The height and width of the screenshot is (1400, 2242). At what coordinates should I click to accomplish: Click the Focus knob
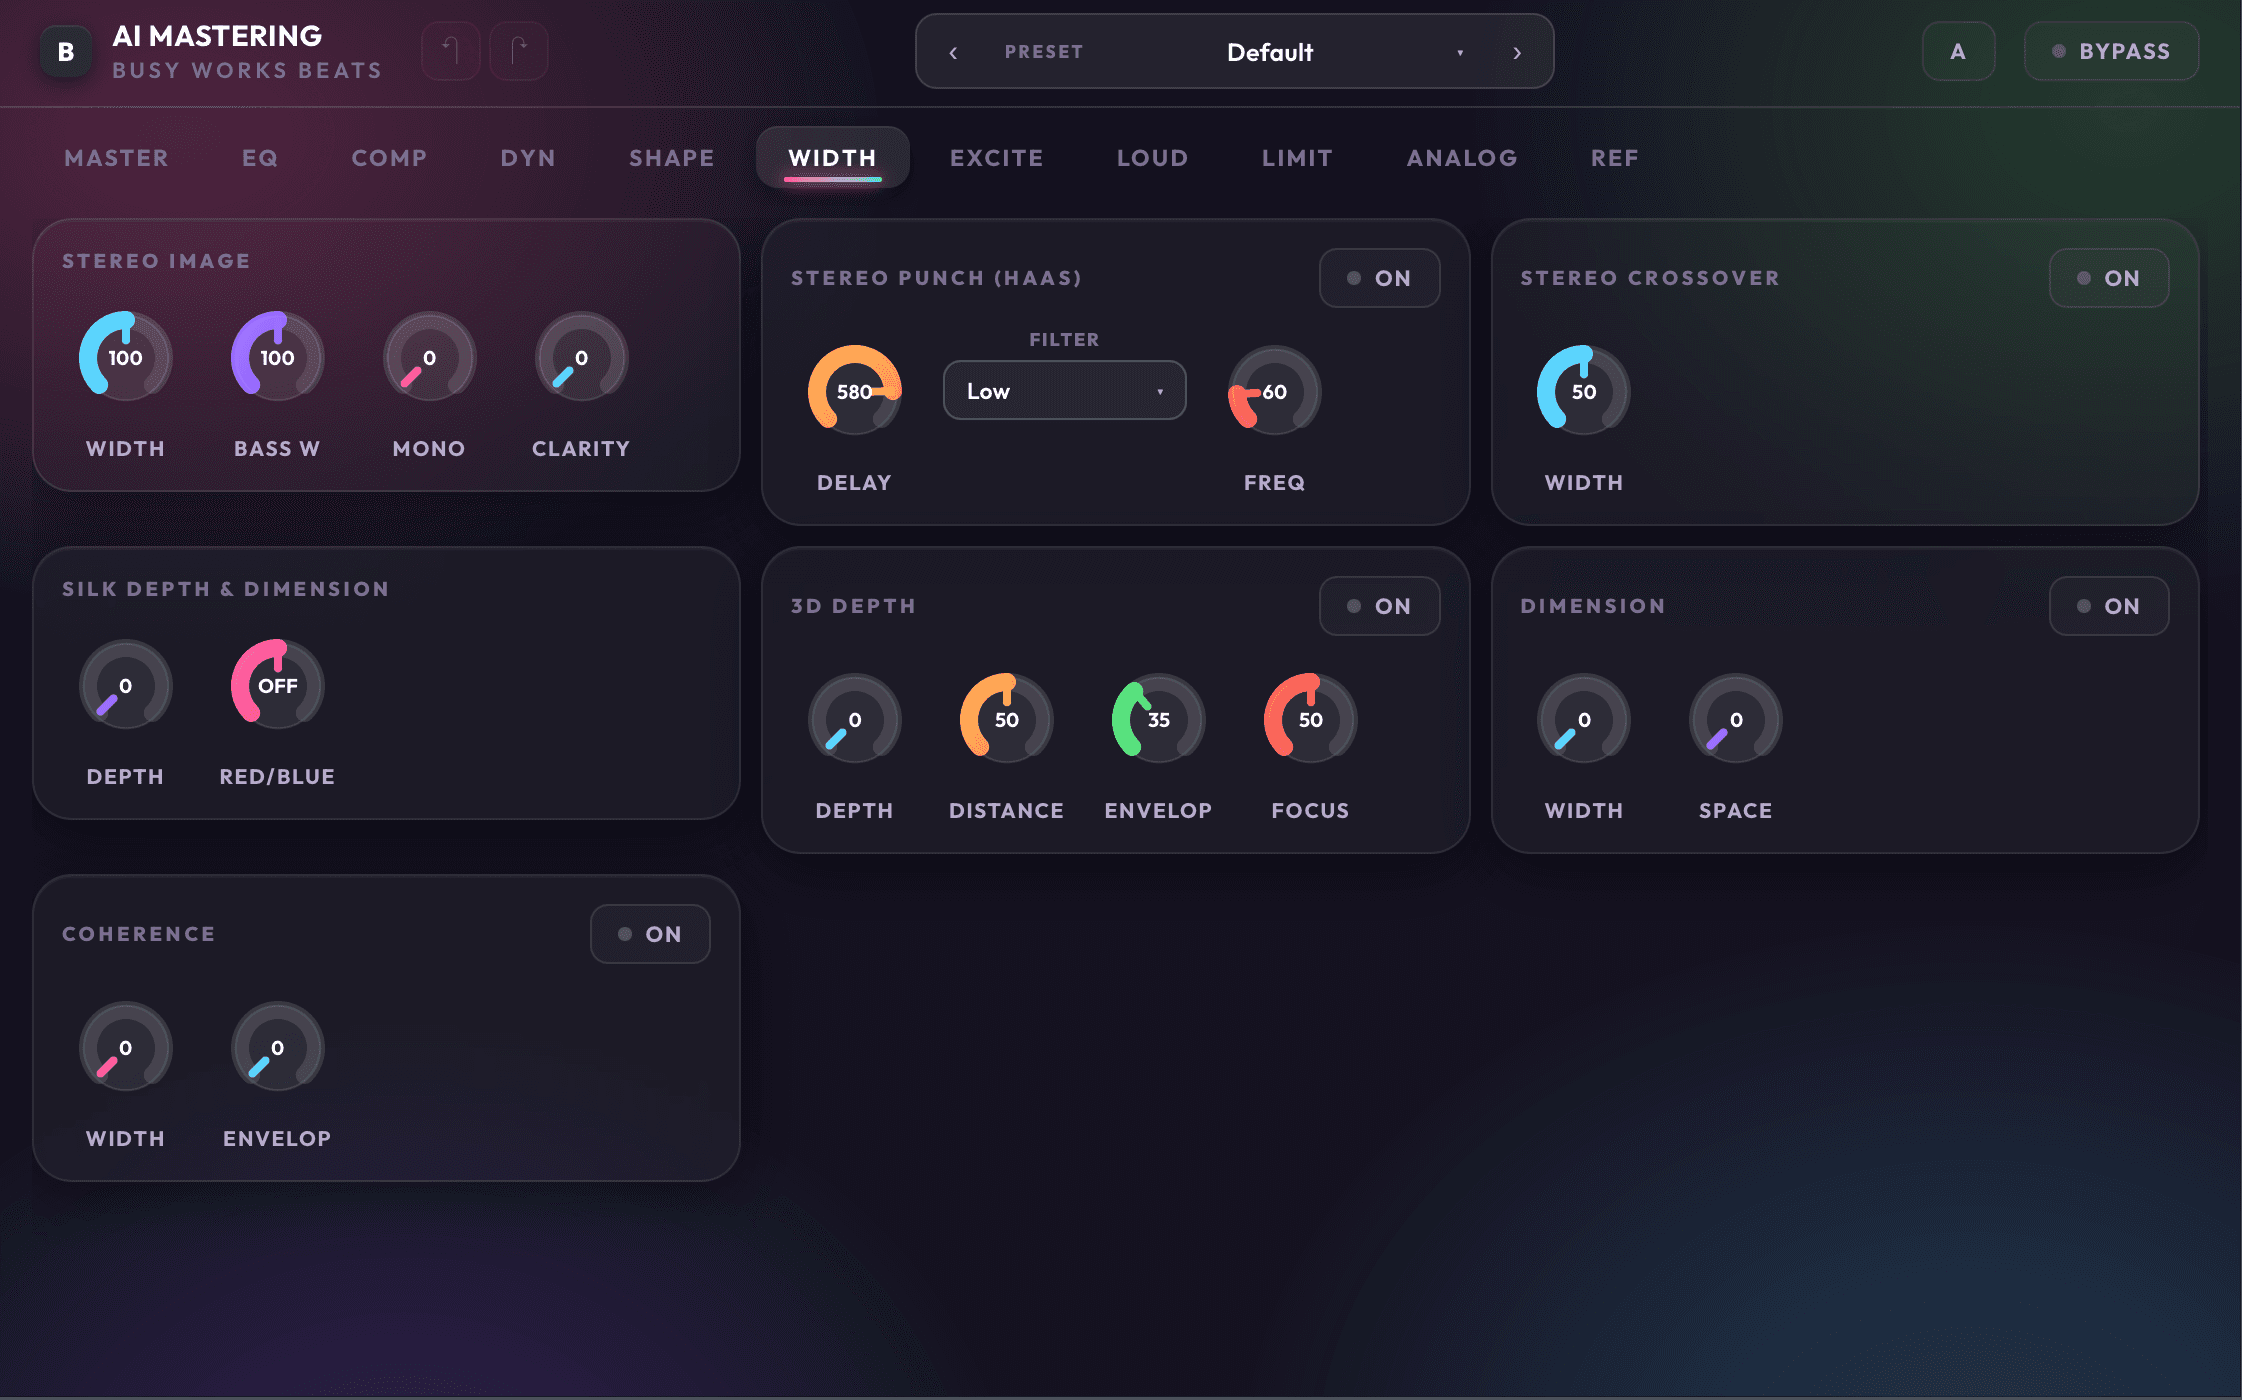1310,719
